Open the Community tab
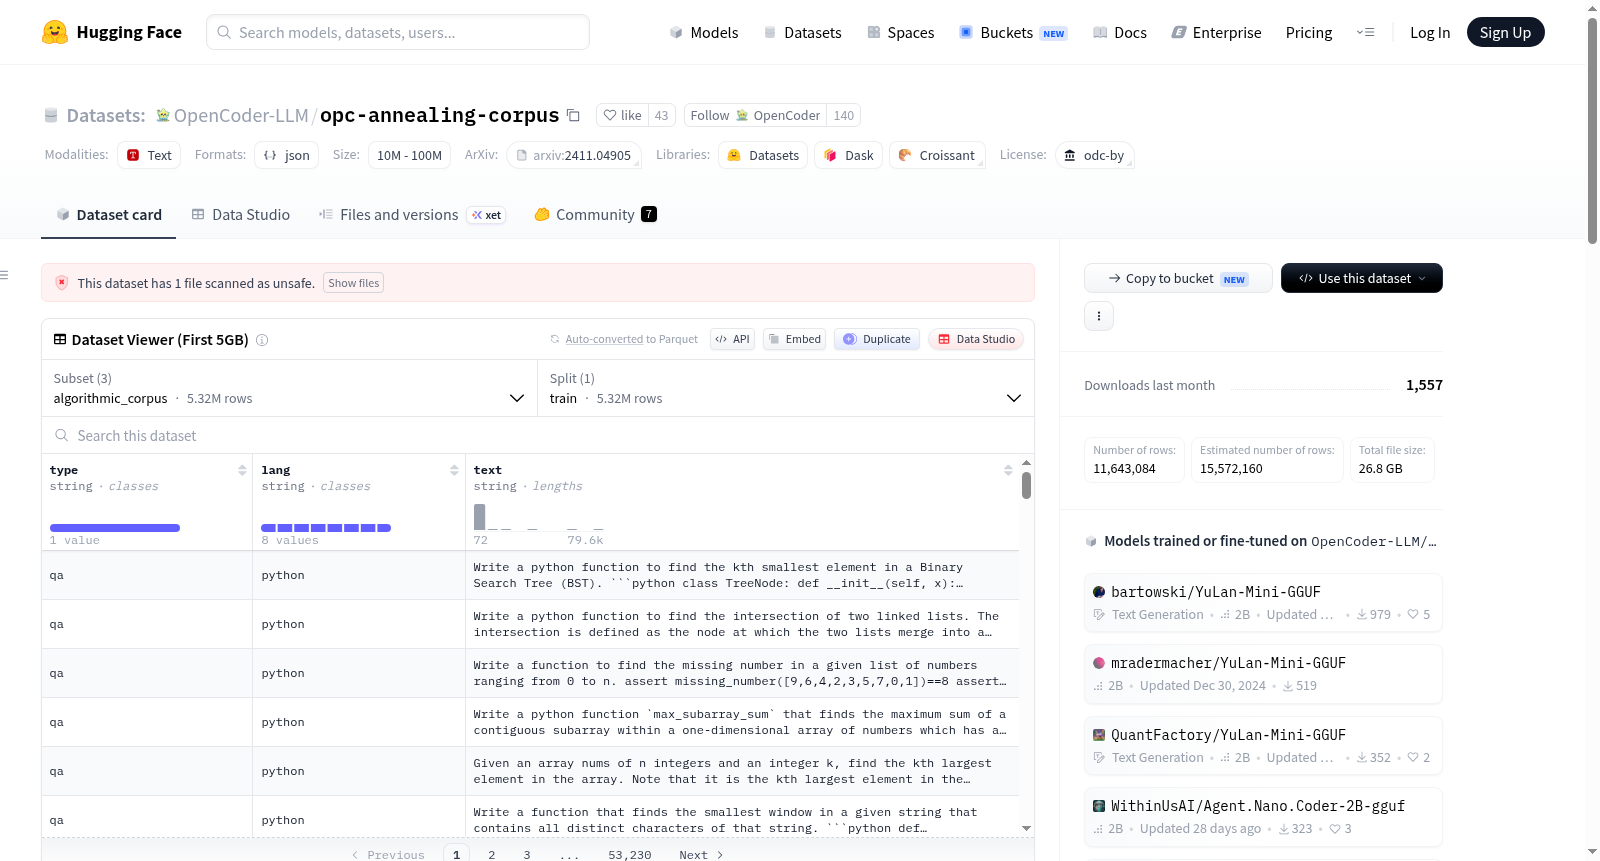 pyautogui.click(x=595, y=214)
